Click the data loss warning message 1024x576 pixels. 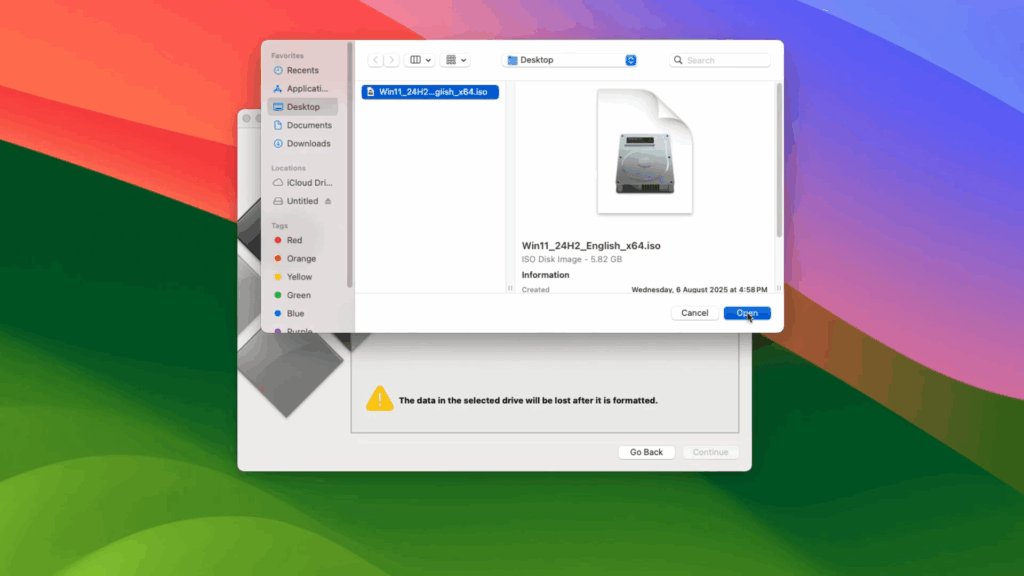pos(528,400)
